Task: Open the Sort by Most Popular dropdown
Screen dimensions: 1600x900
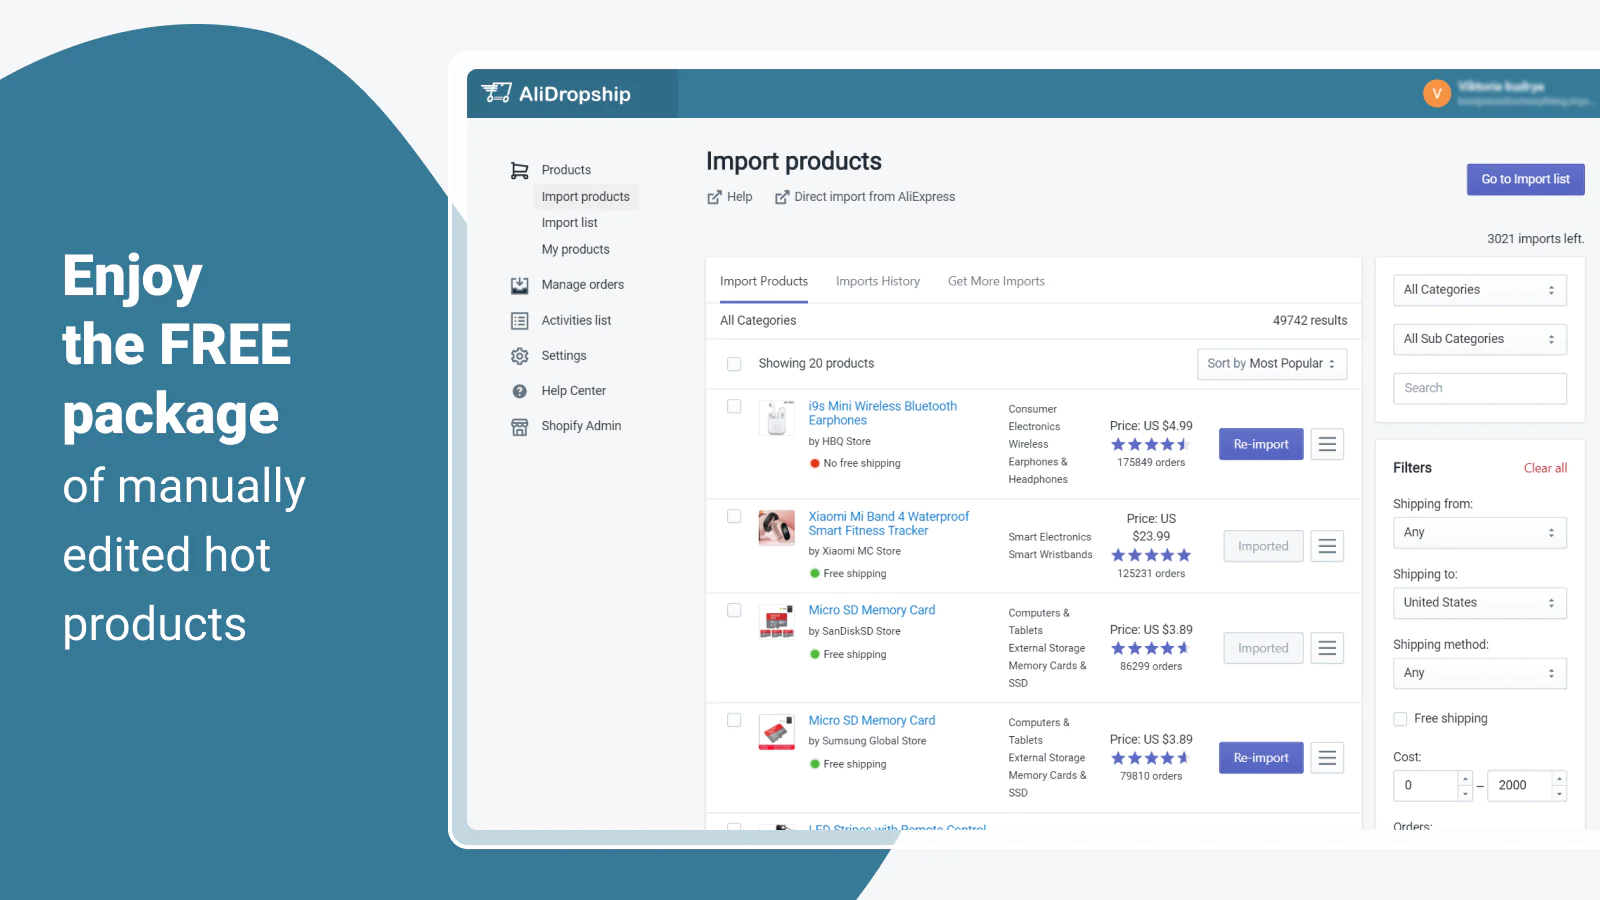Action: coord(1271,364)
